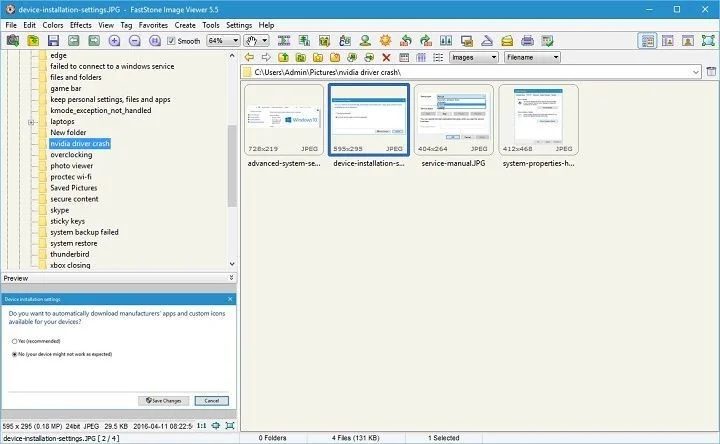Viewport: 720px width, 444px height.
Task: Select the Yes (recommended) radio in preview
Action: pos(14,341)
